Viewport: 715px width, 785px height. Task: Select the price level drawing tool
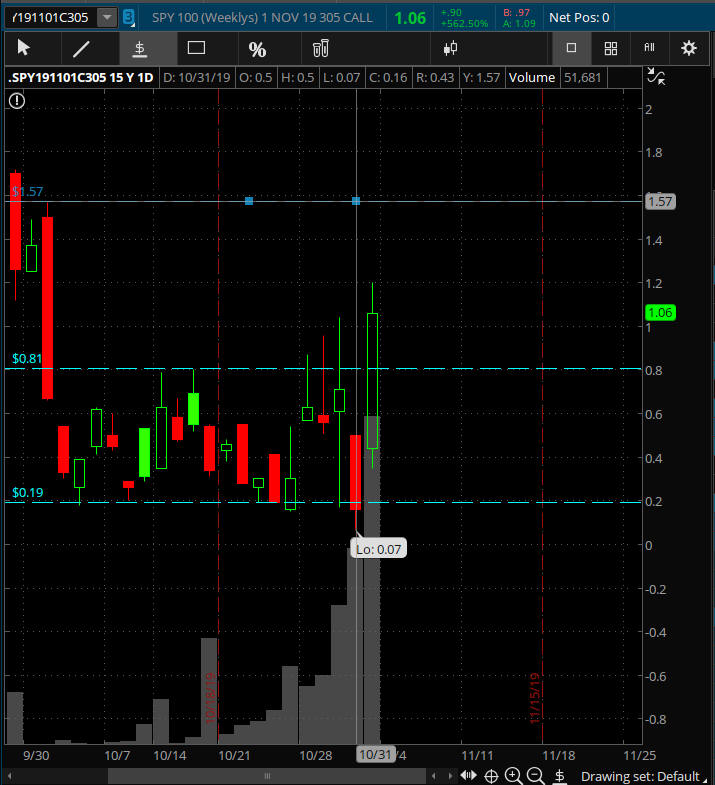[140, 49]
